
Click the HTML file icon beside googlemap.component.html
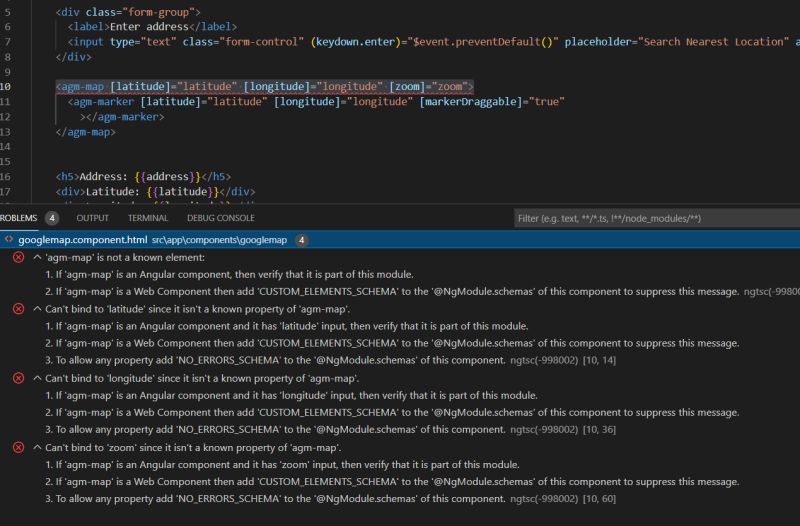pos(9,239)
